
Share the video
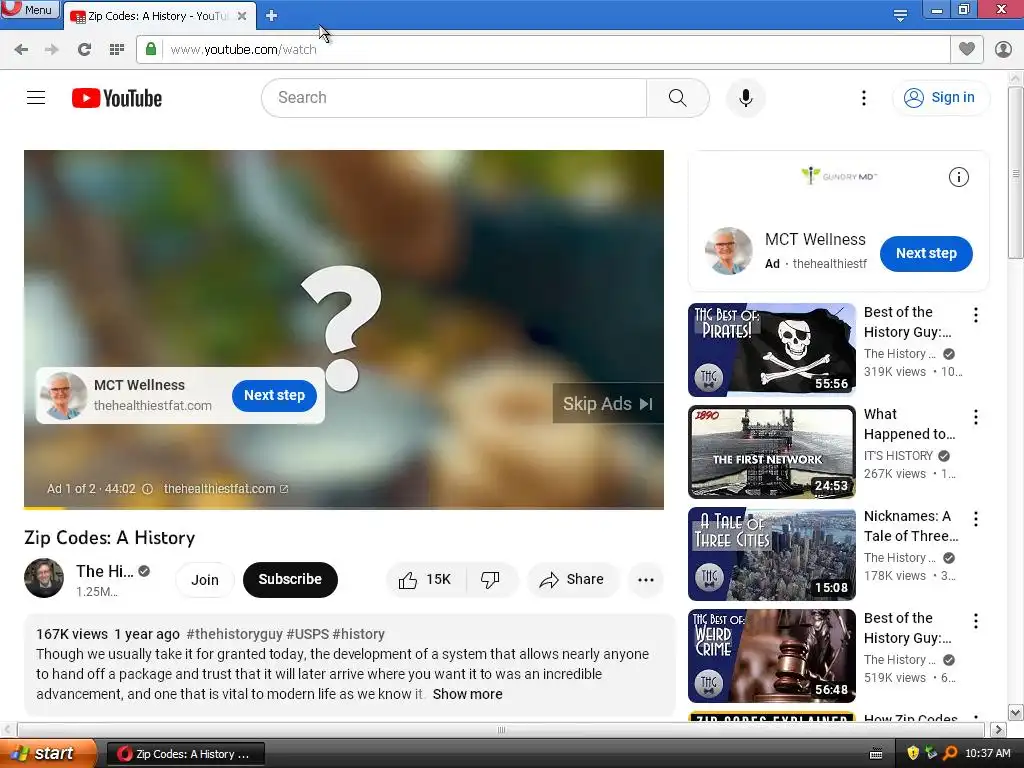(x=572, y=580)
